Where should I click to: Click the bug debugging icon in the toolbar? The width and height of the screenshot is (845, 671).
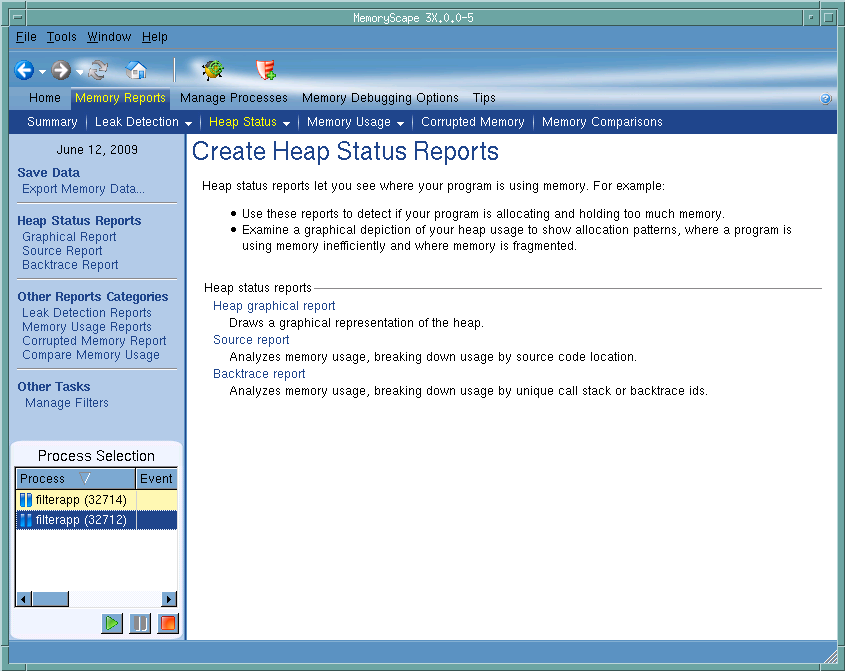click(212, 70)
